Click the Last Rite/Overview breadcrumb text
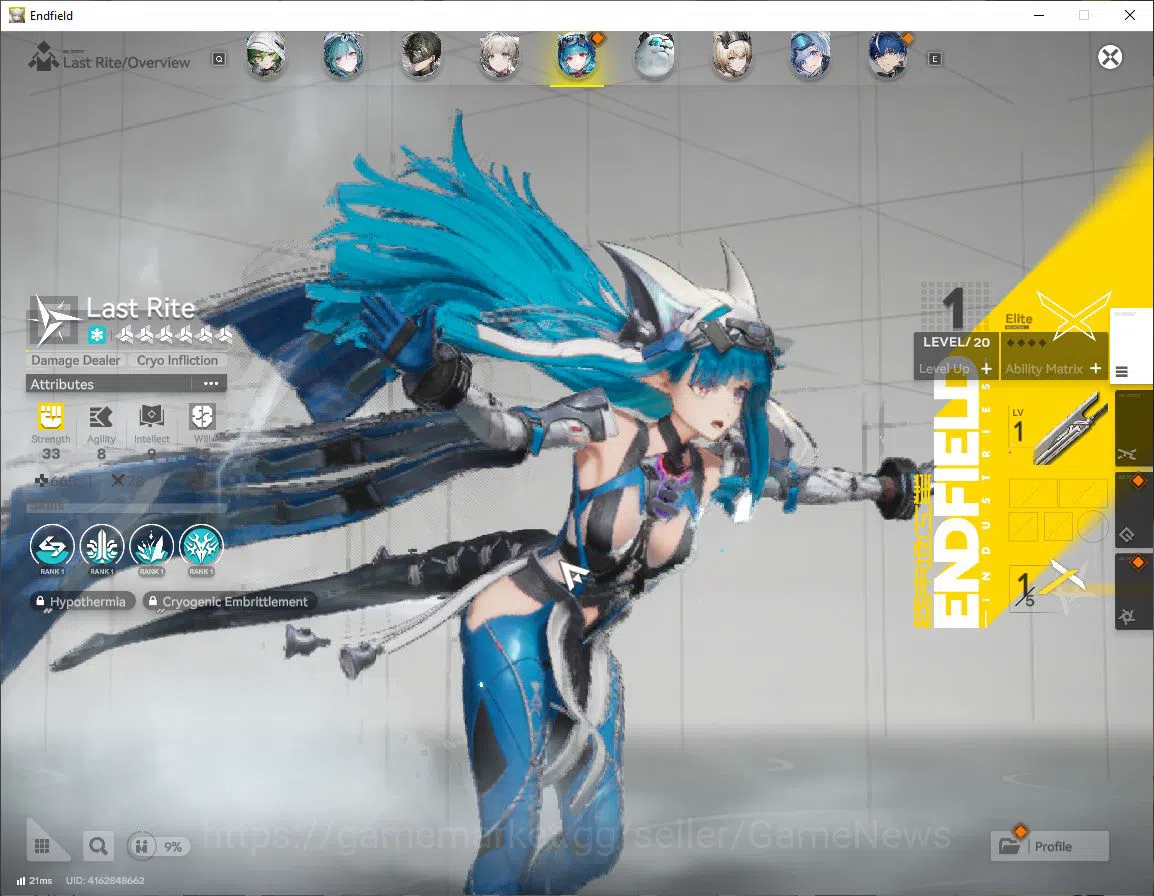 pyautogui.click(x=127, y=63)
